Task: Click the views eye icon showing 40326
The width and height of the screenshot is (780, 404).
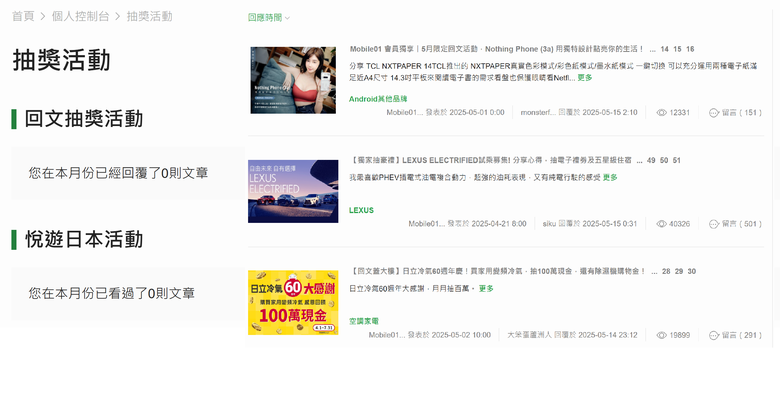Action: tap(662, 224)
